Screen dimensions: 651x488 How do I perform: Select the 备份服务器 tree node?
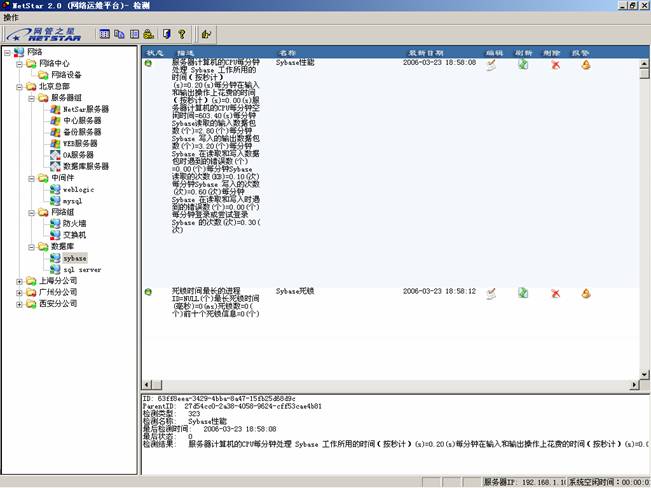82,132
